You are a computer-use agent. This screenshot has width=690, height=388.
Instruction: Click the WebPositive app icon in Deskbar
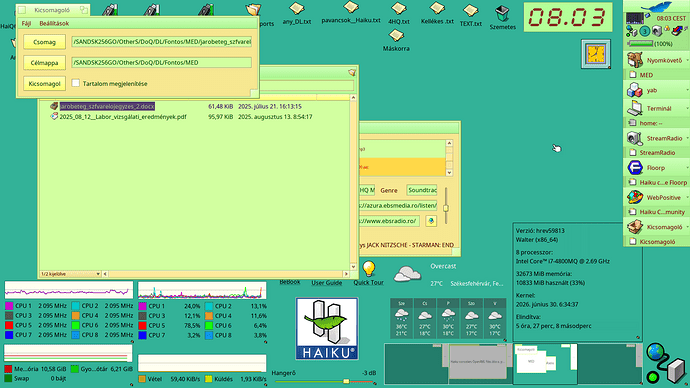[x=635, y=198]
